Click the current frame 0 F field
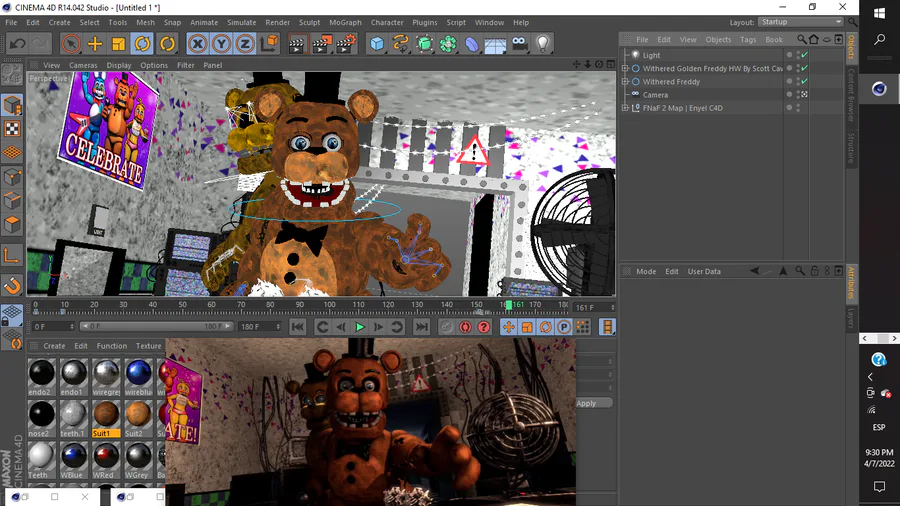The height and width of the screenshot is (506, 900). (x=53, y=326)
